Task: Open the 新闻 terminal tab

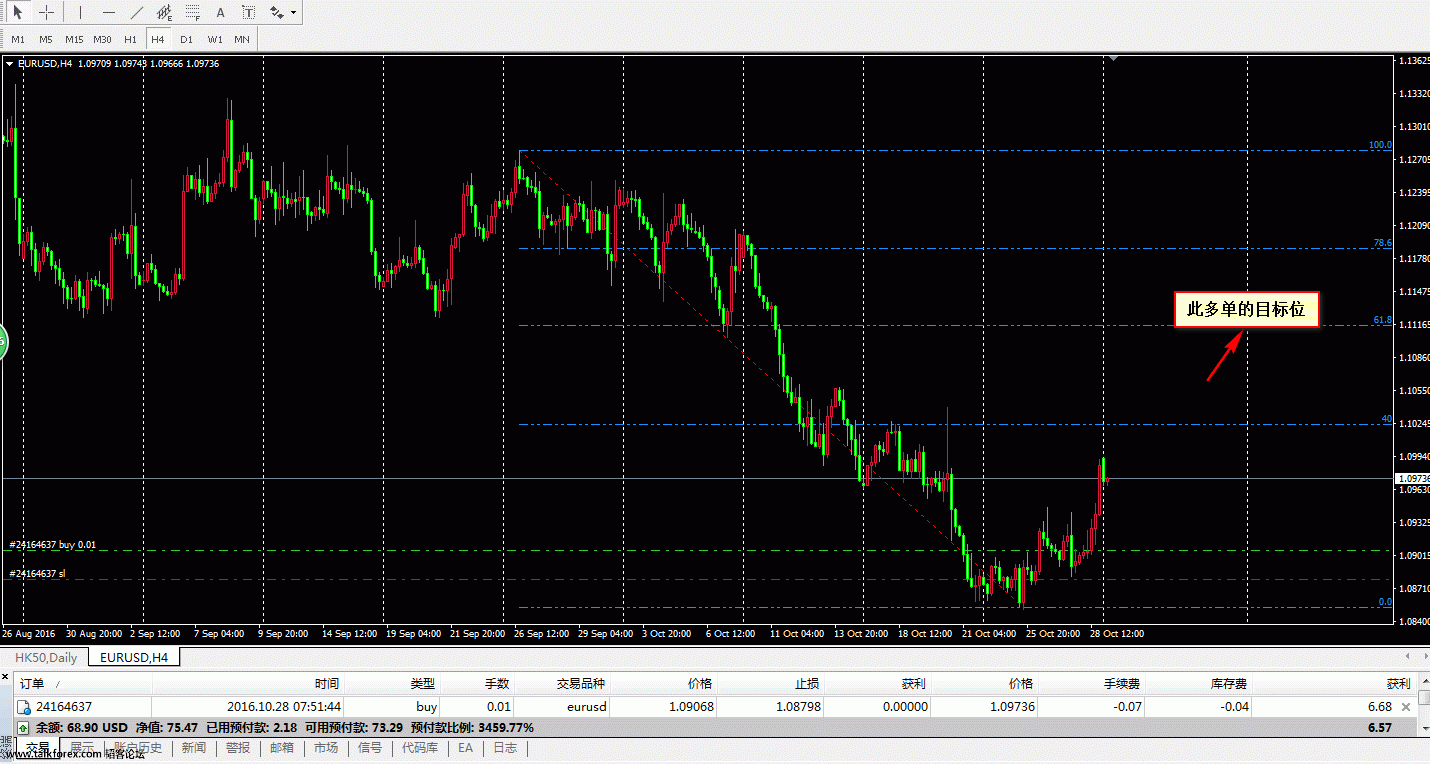Action: pos(194,748)
